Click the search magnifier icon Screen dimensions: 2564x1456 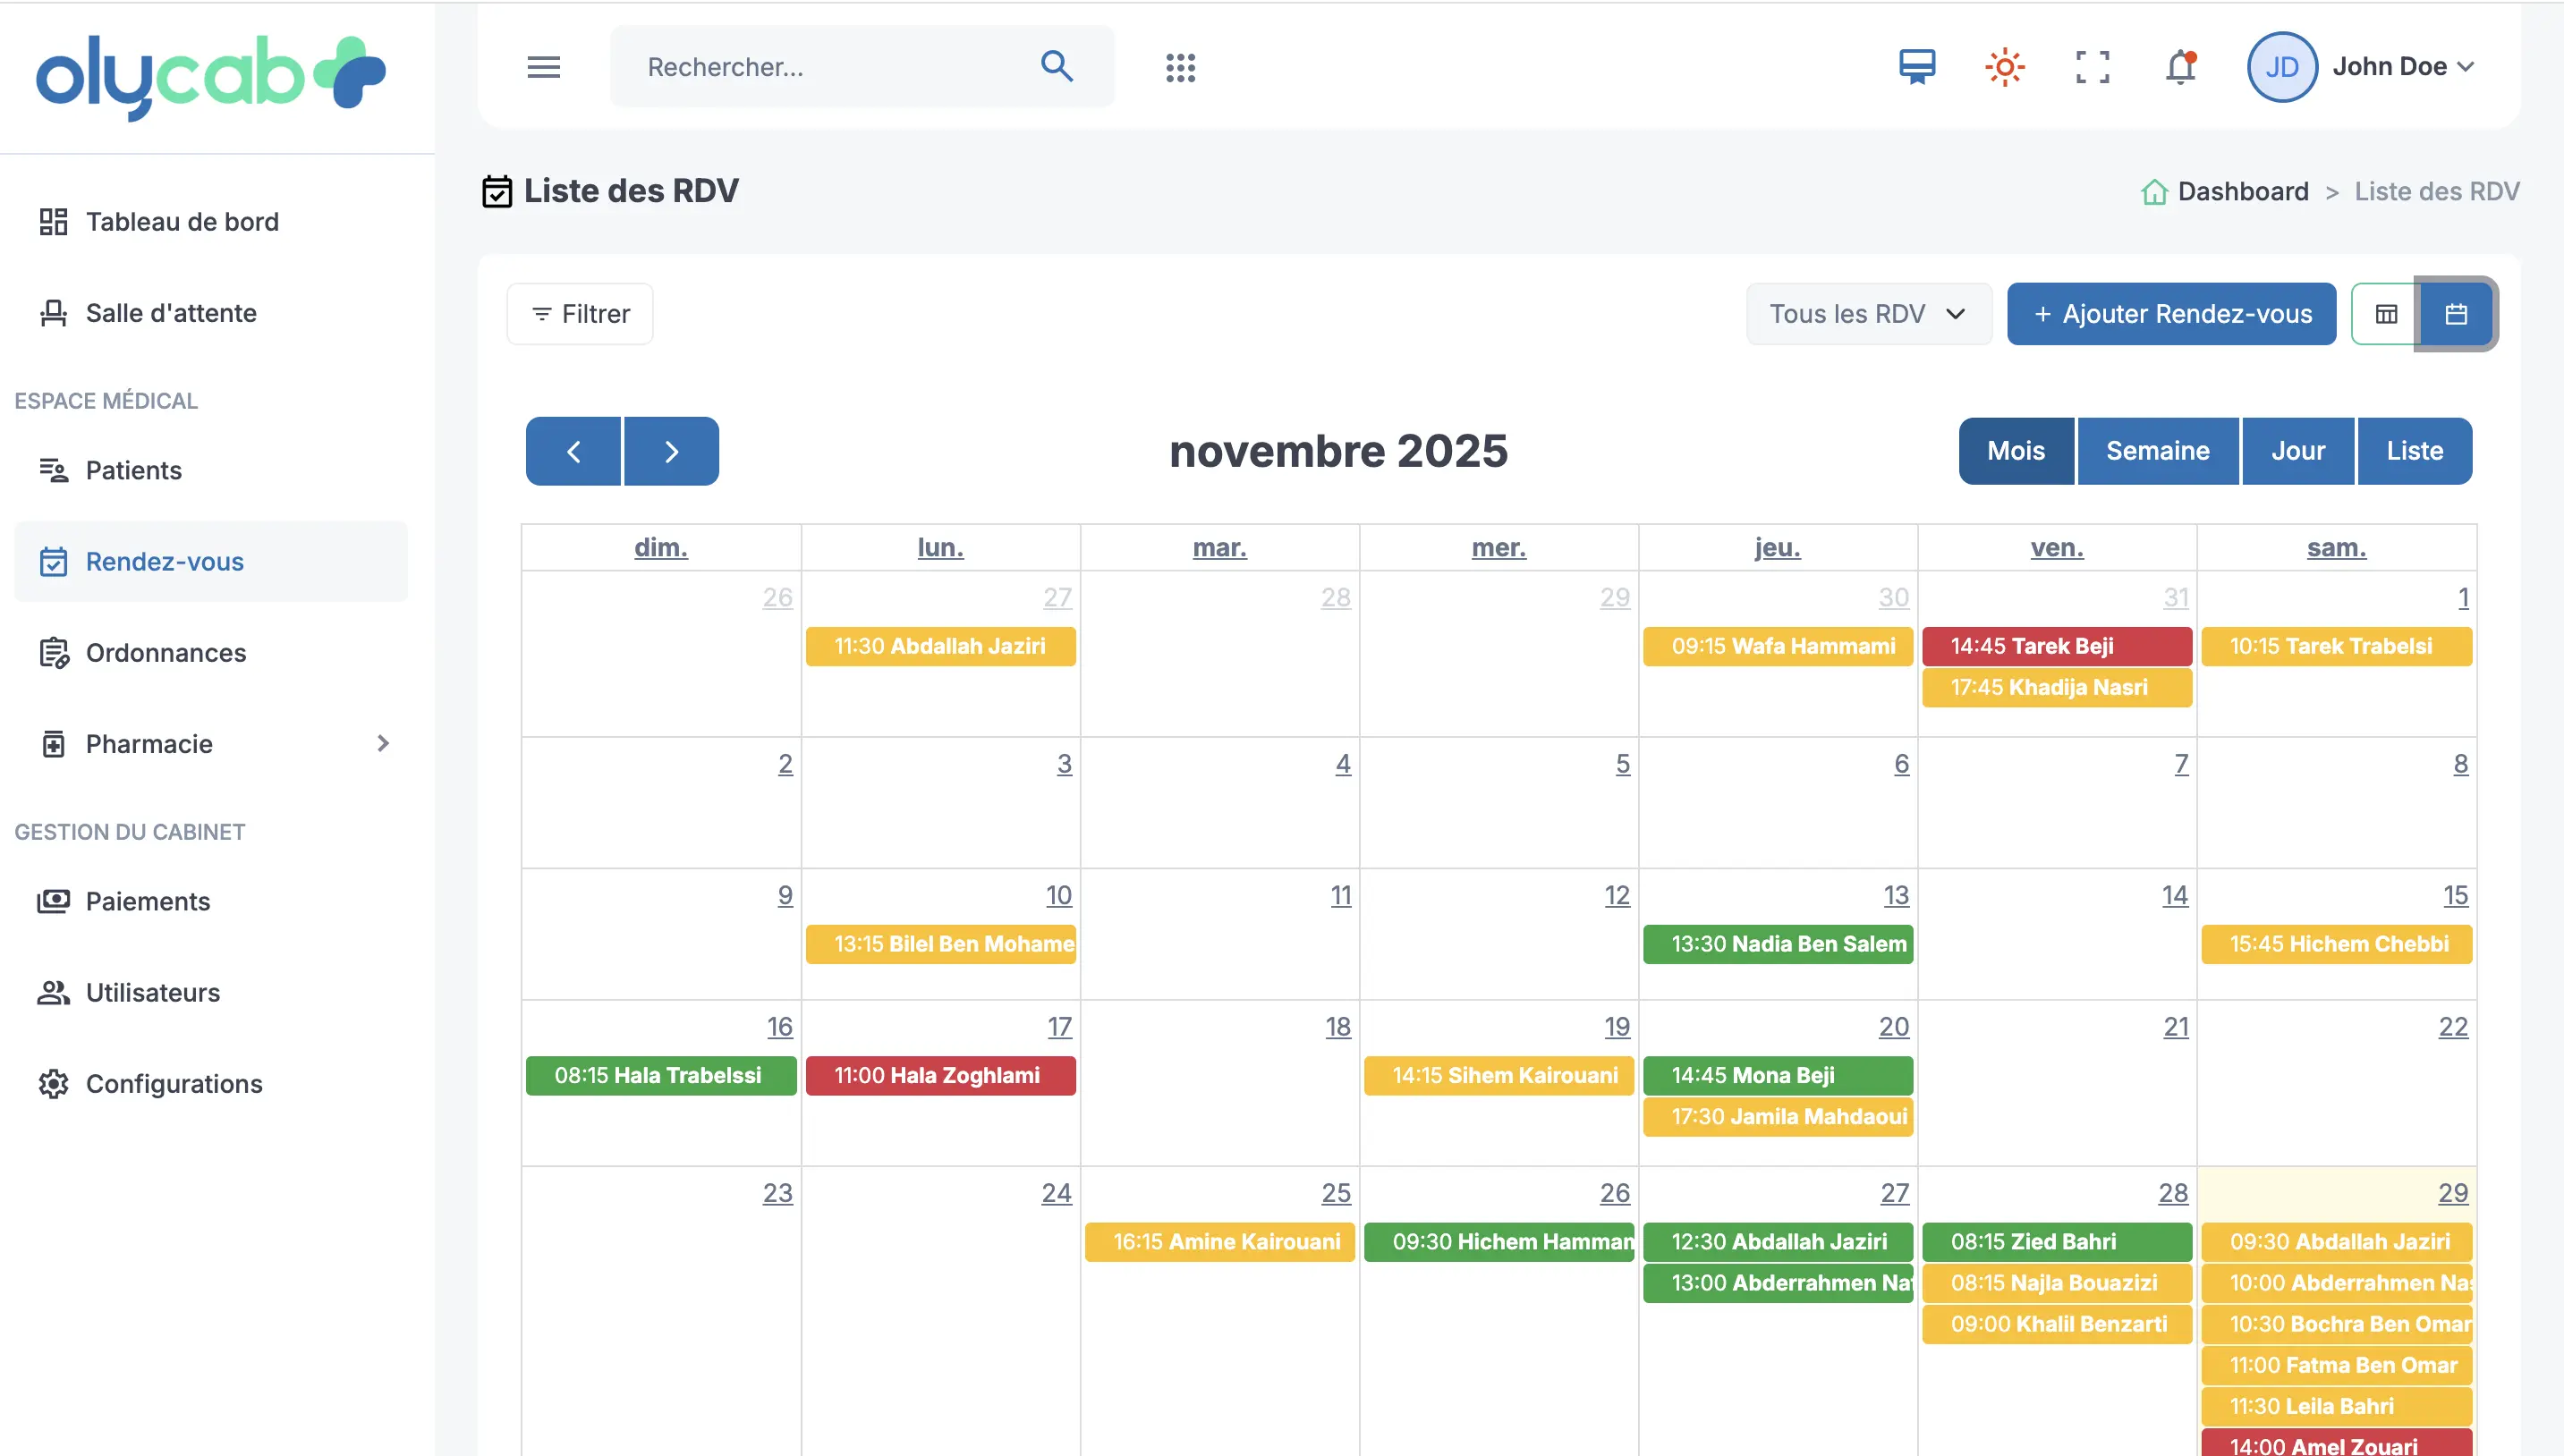click(x=1056, y=67)
